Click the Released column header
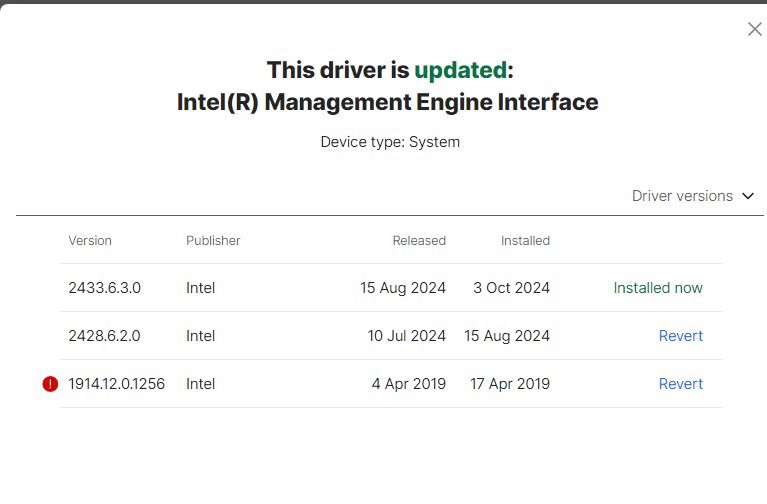767x504 pixels. [419, 241]
